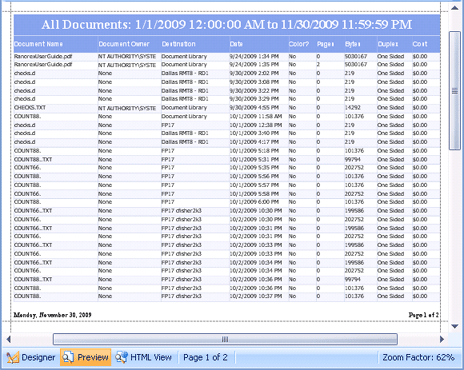Click the vertical scrollbar thumb

[455, 91]
